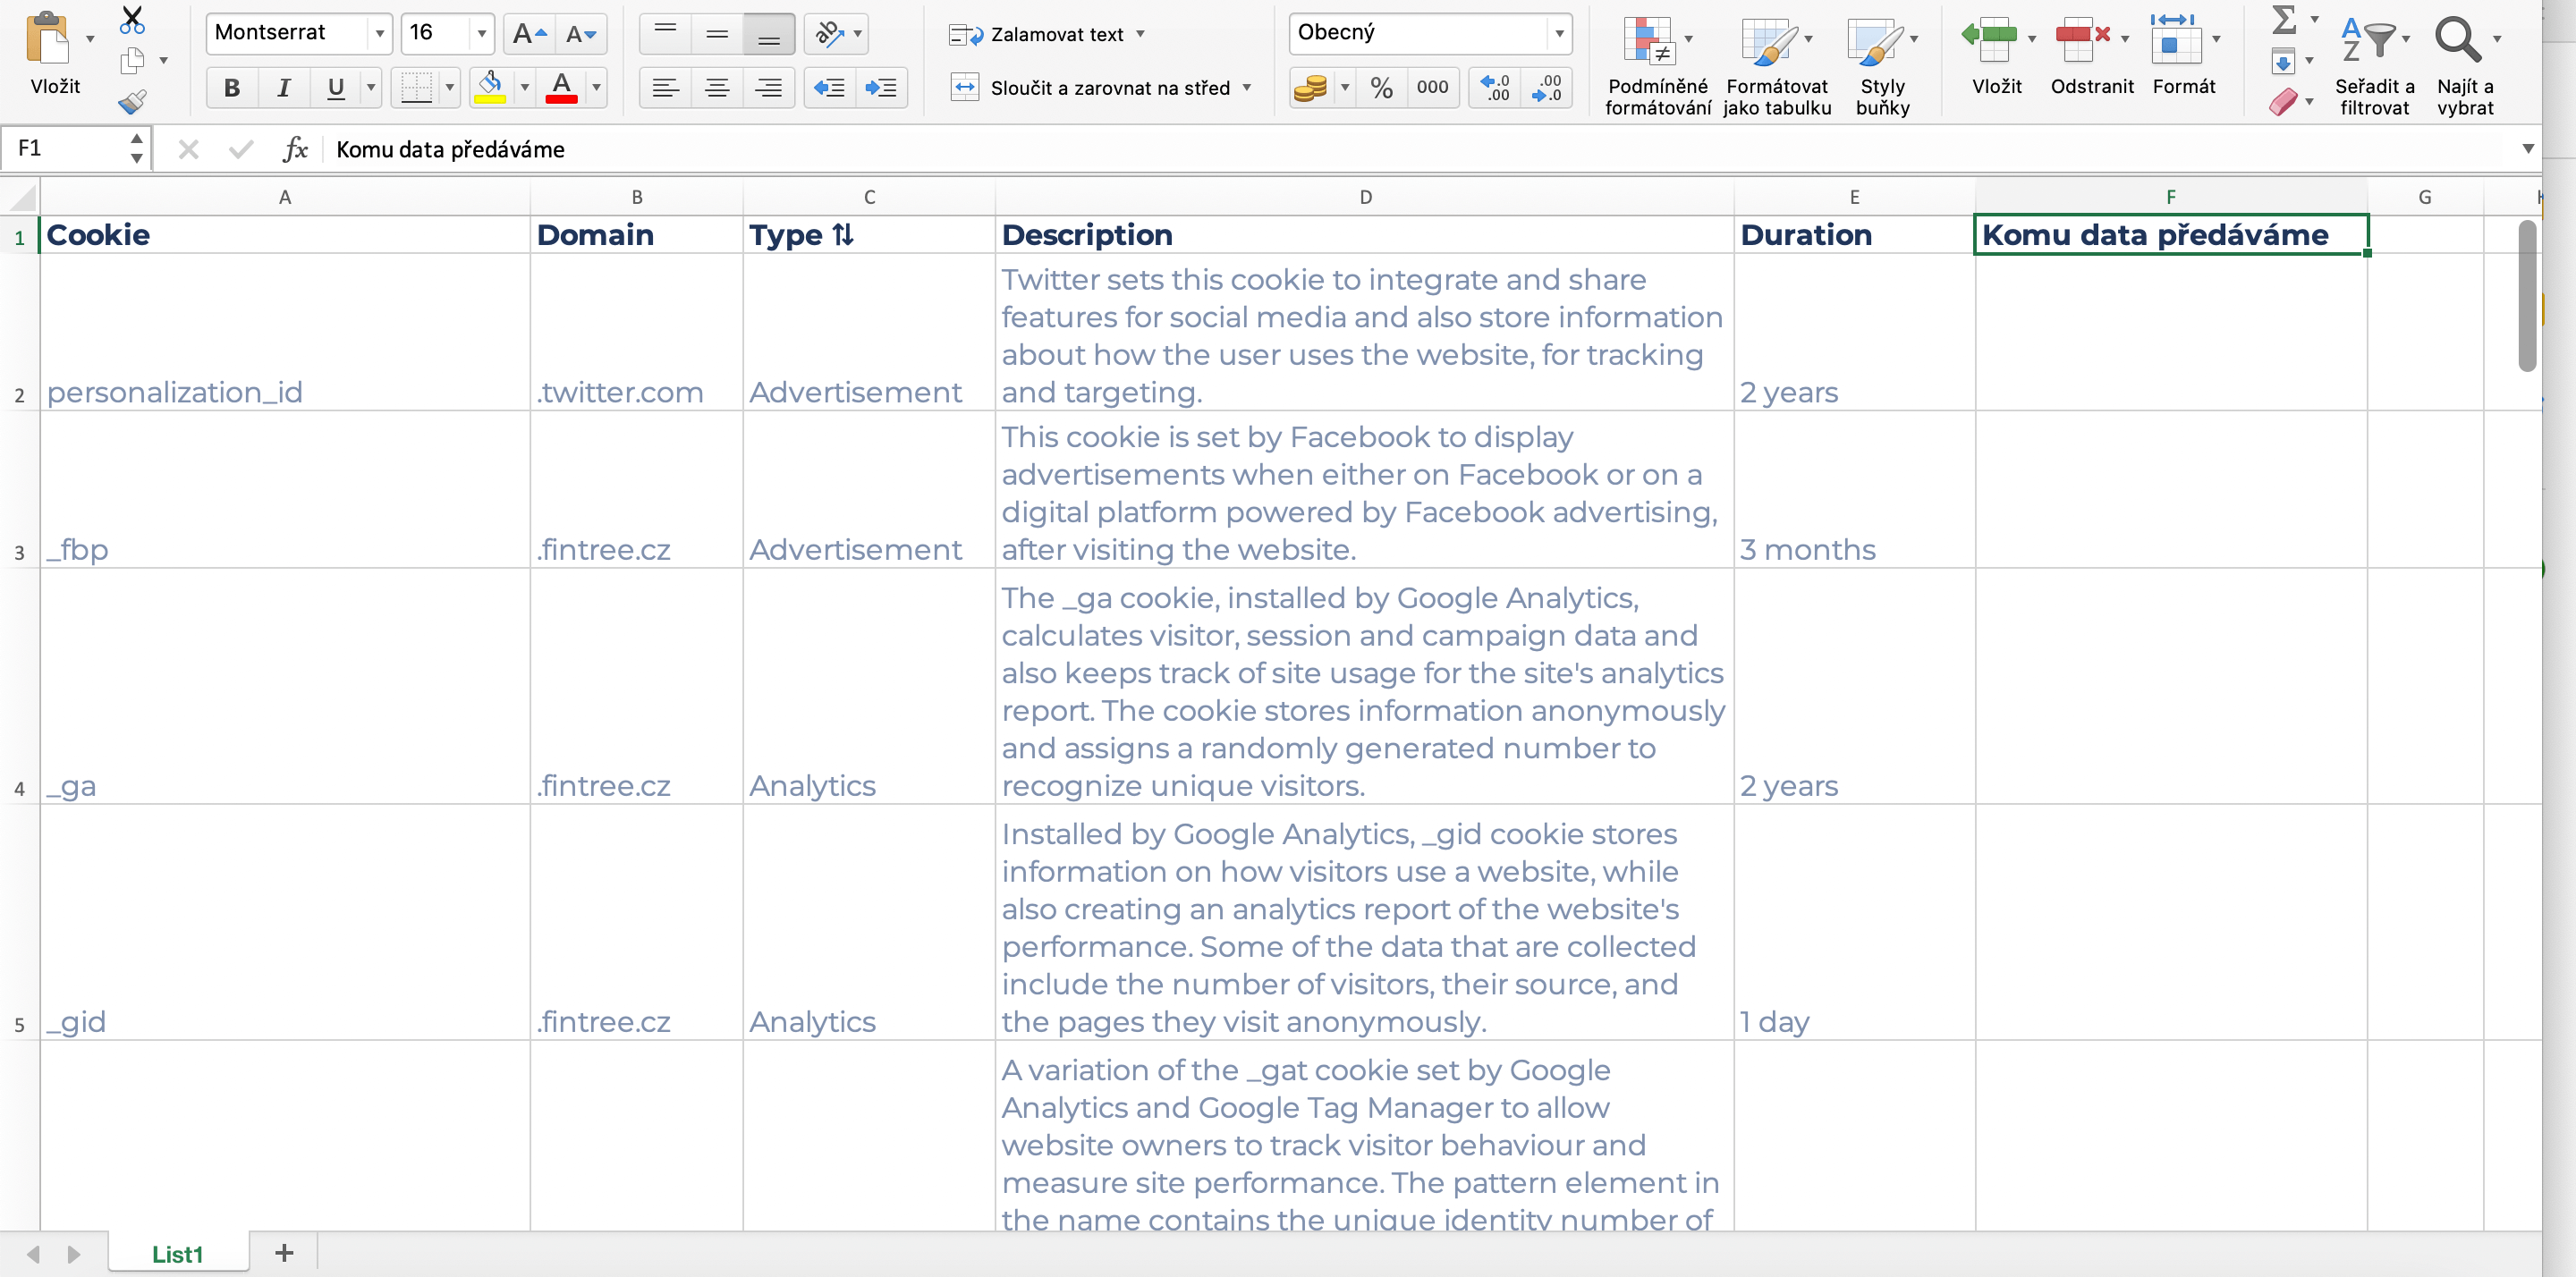
Task: Align text left
Action: (665, 88)
